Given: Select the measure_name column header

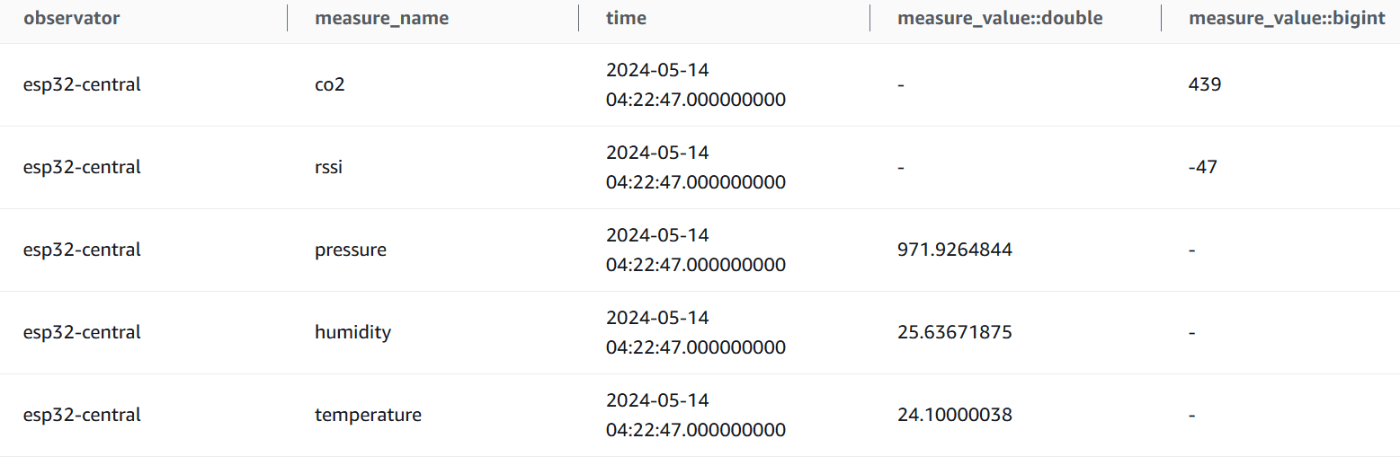Looking at the screenshot, I should tap(381, 18).
